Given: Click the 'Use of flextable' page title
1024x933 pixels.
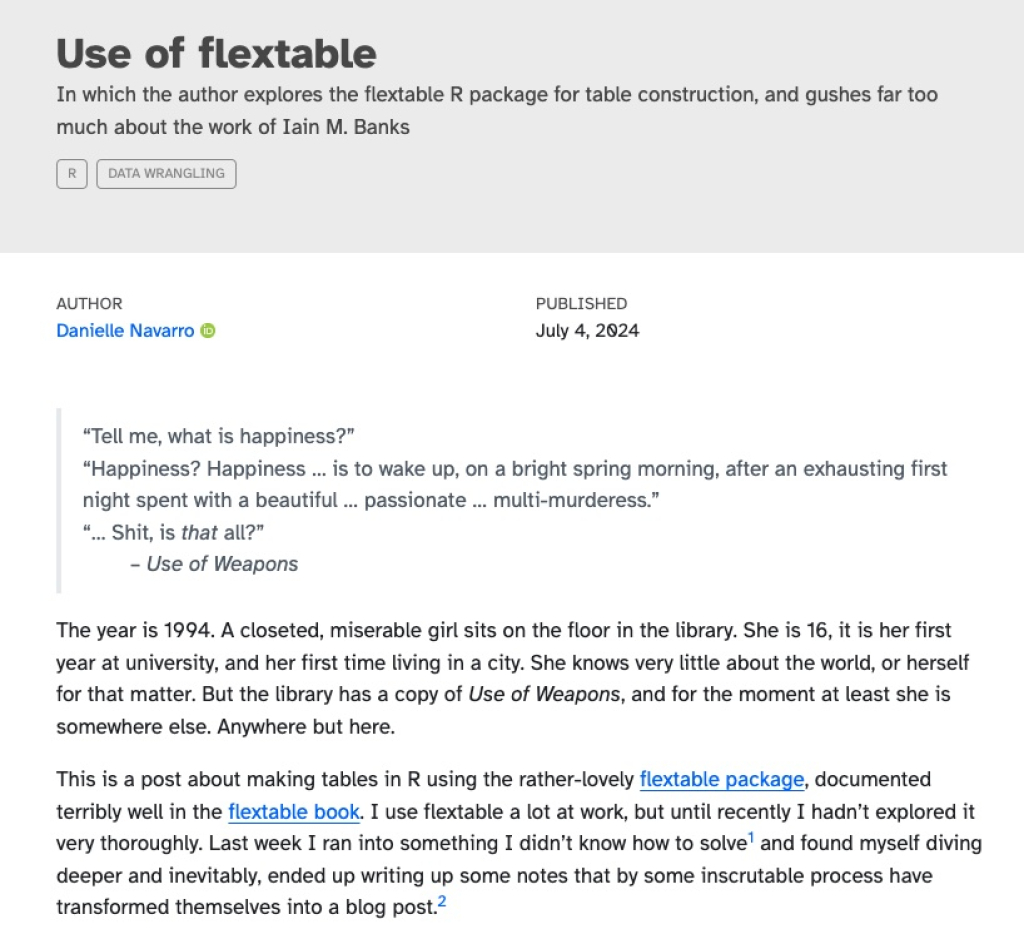Looking at the screenshot, I should coord(216,54).
